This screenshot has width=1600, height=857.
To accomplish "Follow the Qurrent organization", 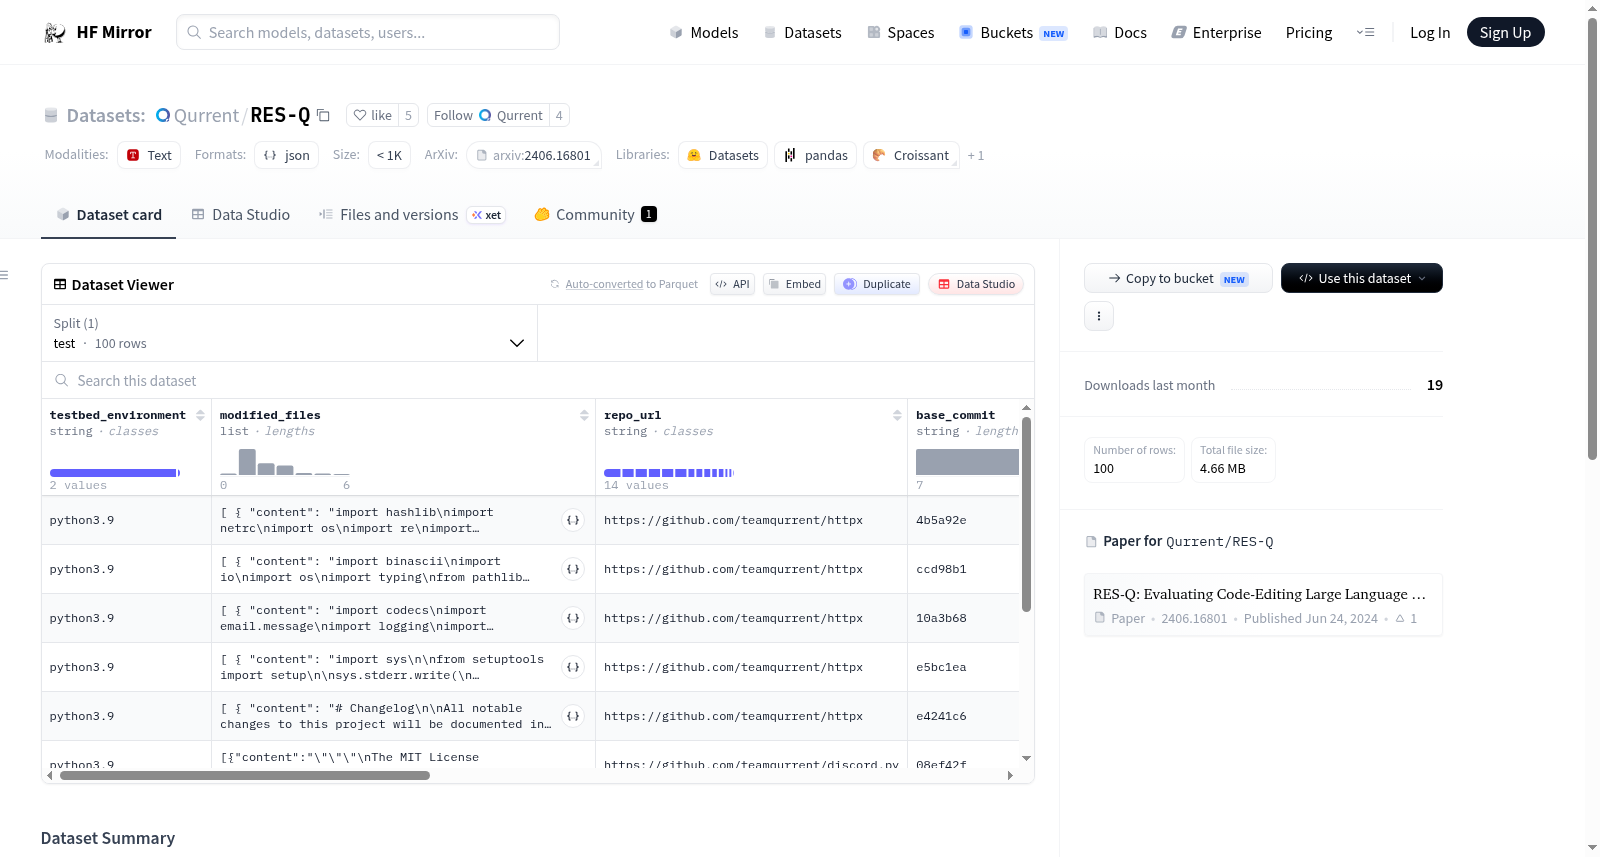I will pos(488,115).
